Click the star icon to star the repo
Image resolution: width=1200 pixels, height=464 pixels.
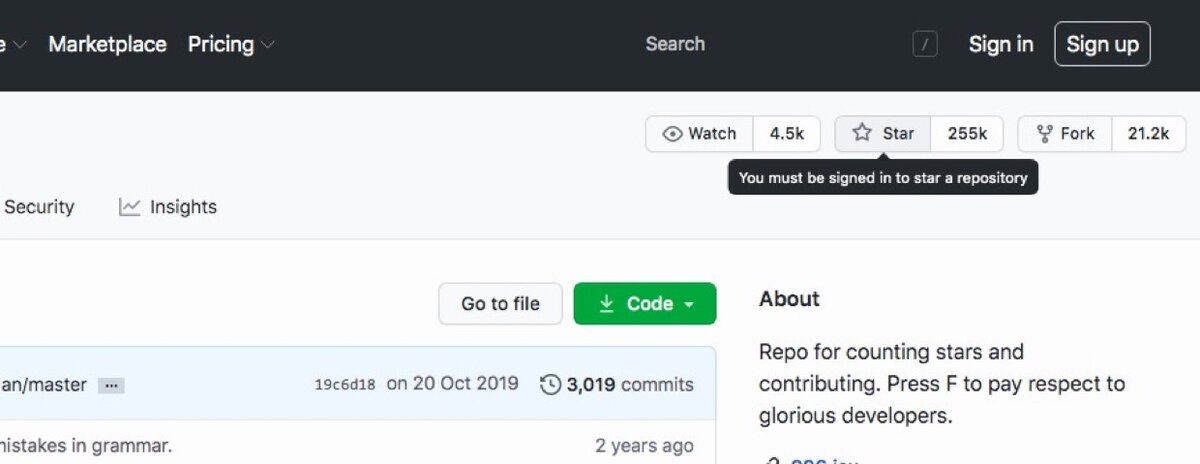862,133
